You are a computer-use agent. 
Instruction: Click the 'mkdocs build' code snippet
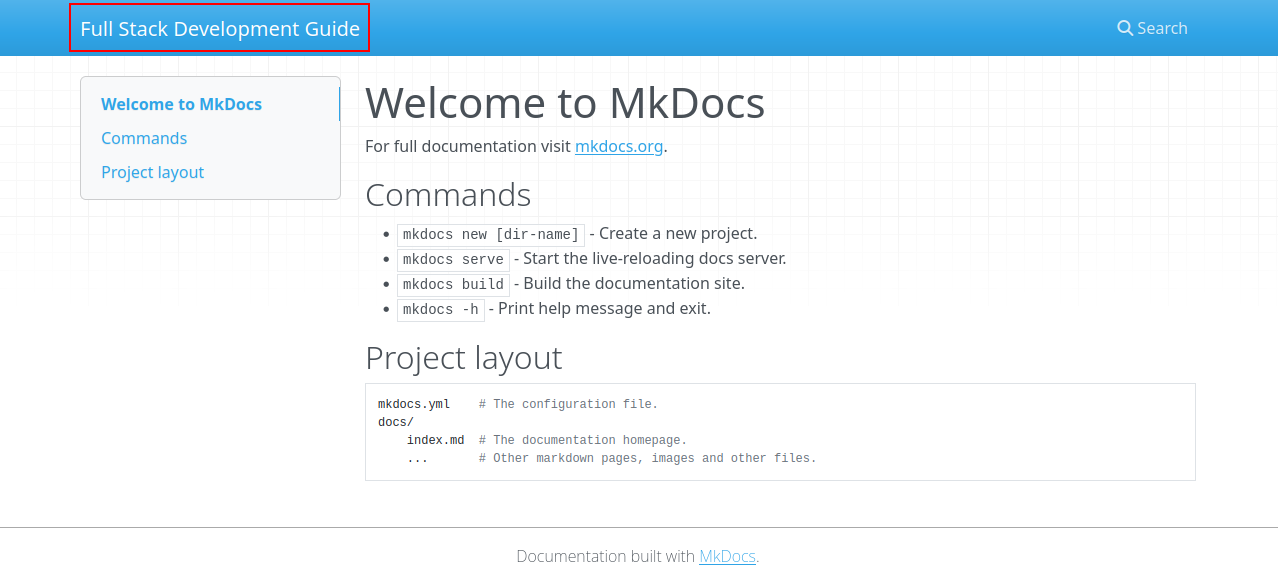click(453, 285)
